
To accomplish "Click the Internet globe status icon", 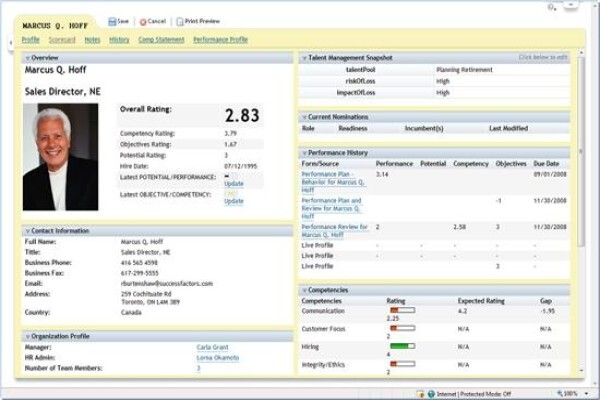I will [431, 393].
